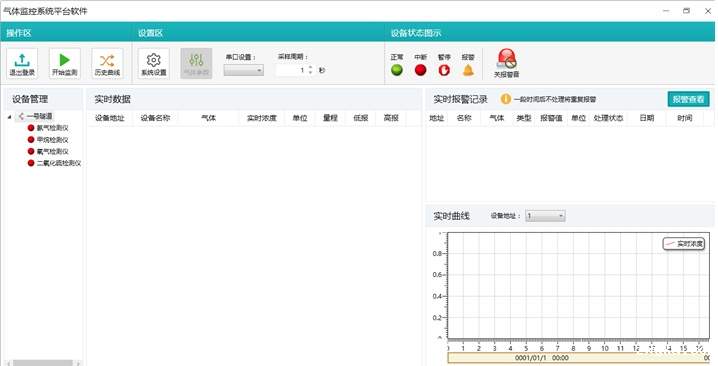Click the 采样周期 number field

point(291,70)
